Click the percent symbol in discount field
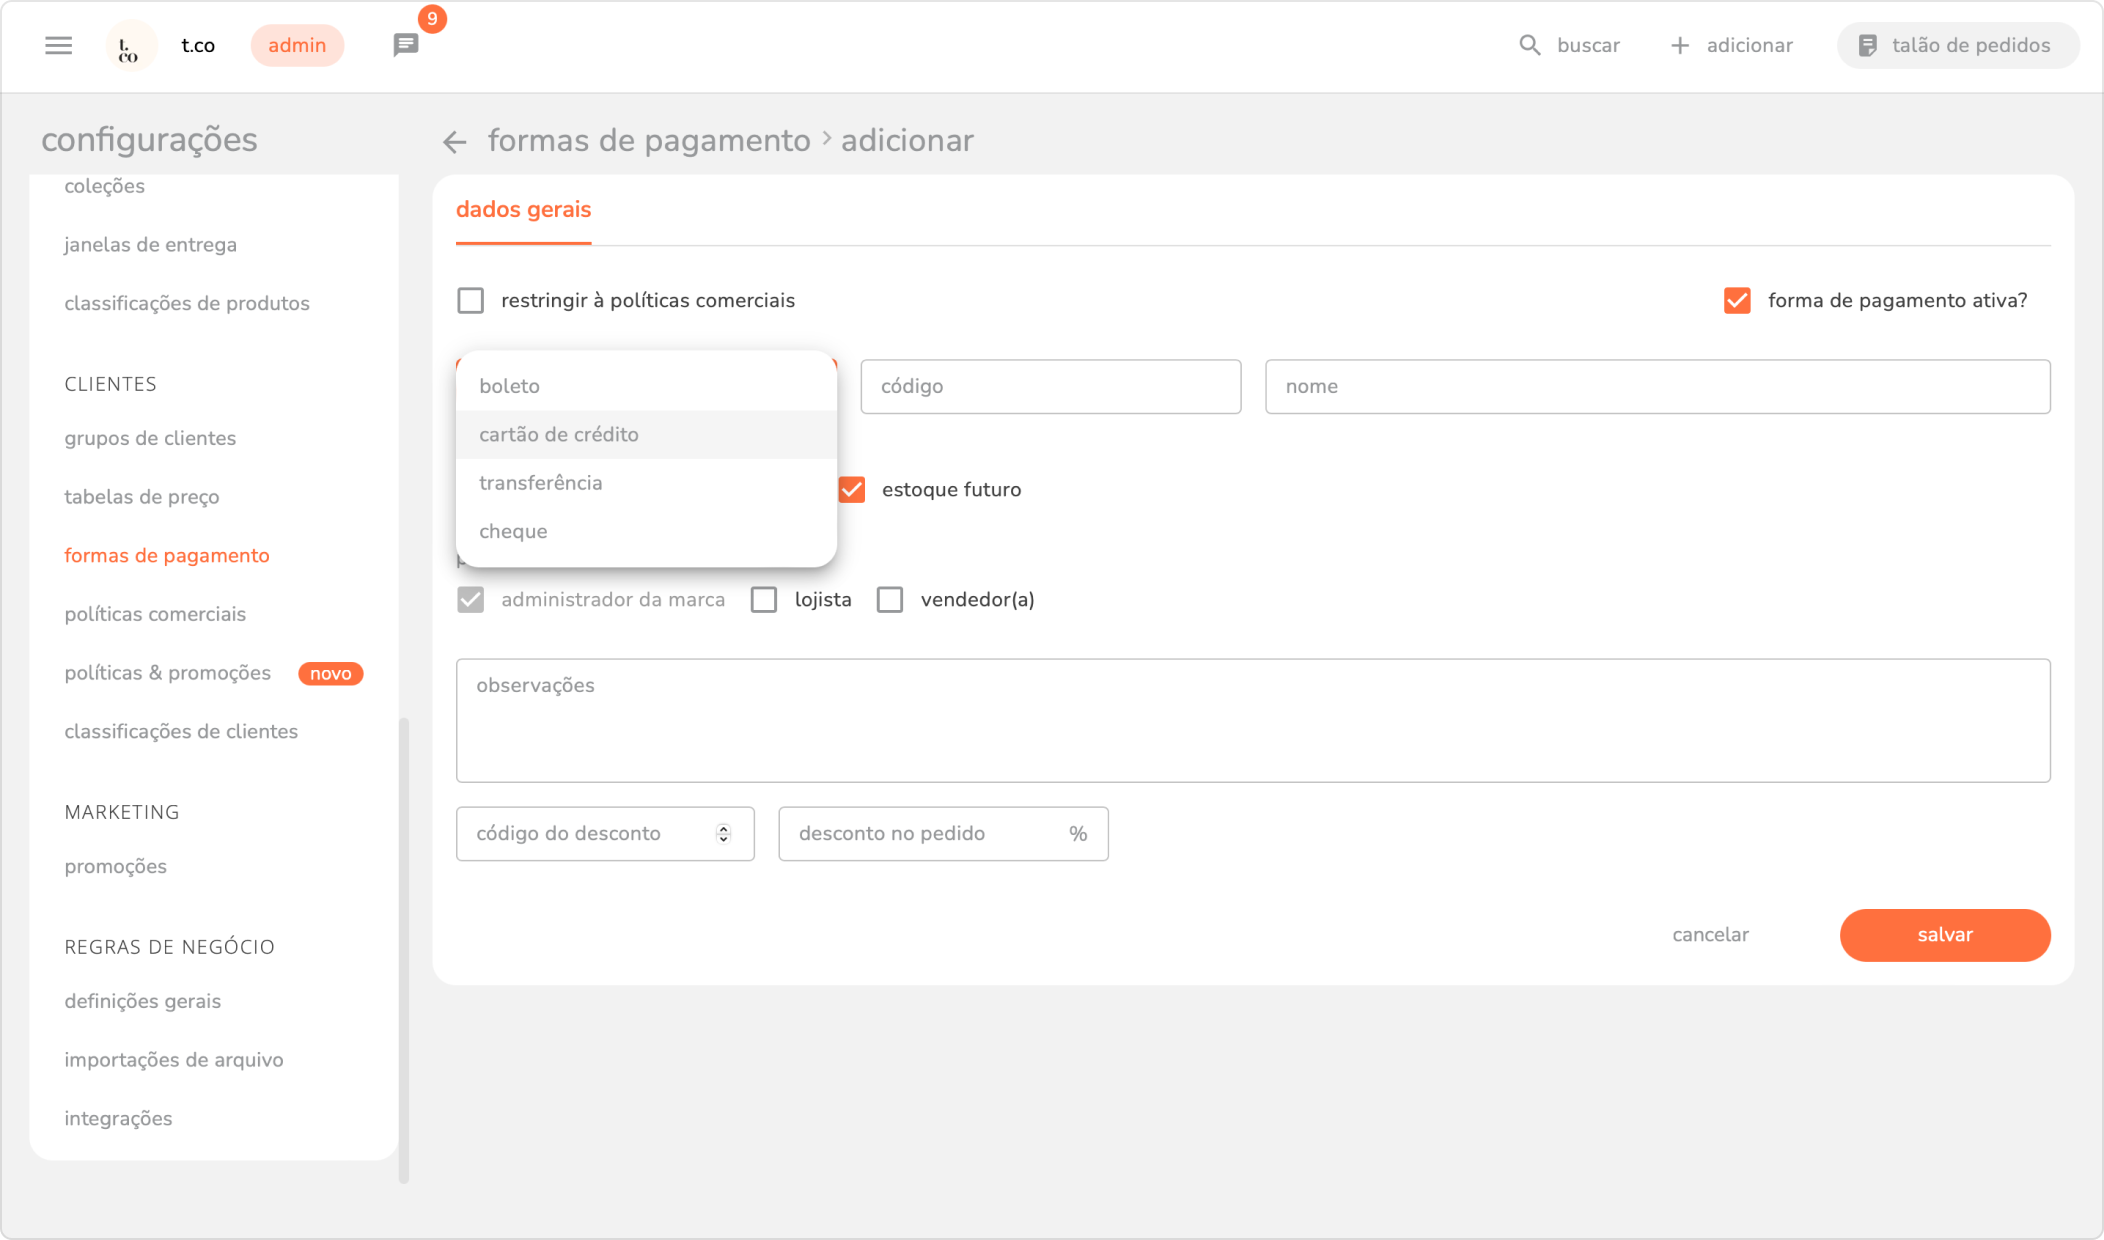Image resolution: width=2104 pixels, height=1240 pixels. click(1077, 834)
